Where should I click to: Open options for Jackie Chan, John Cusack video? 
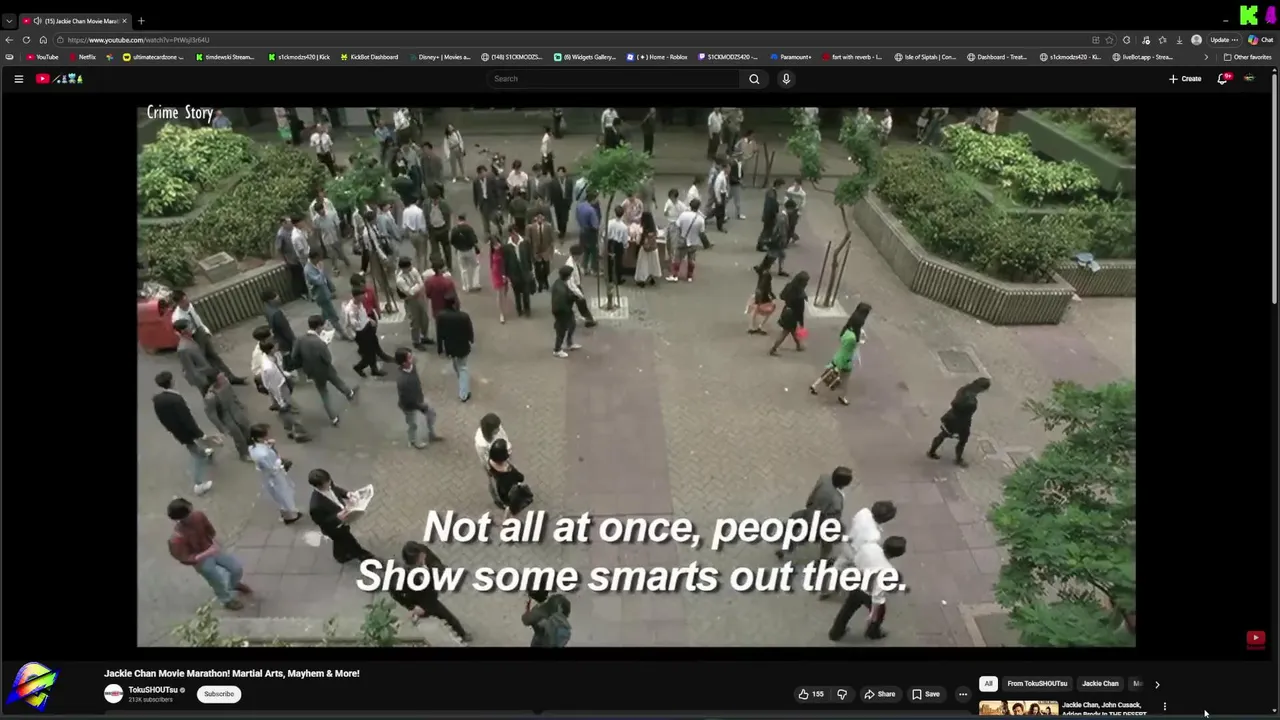coord(1164,707)
